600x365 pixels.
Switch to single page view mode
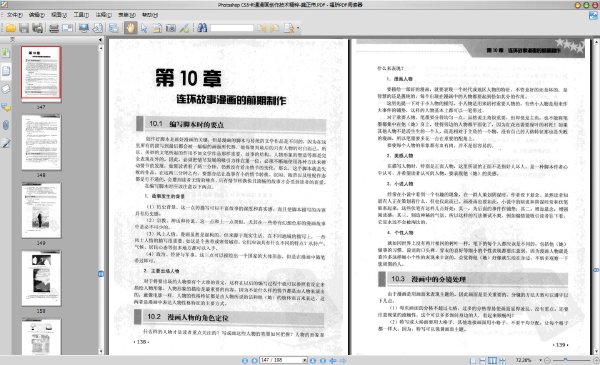coord(473,360)
